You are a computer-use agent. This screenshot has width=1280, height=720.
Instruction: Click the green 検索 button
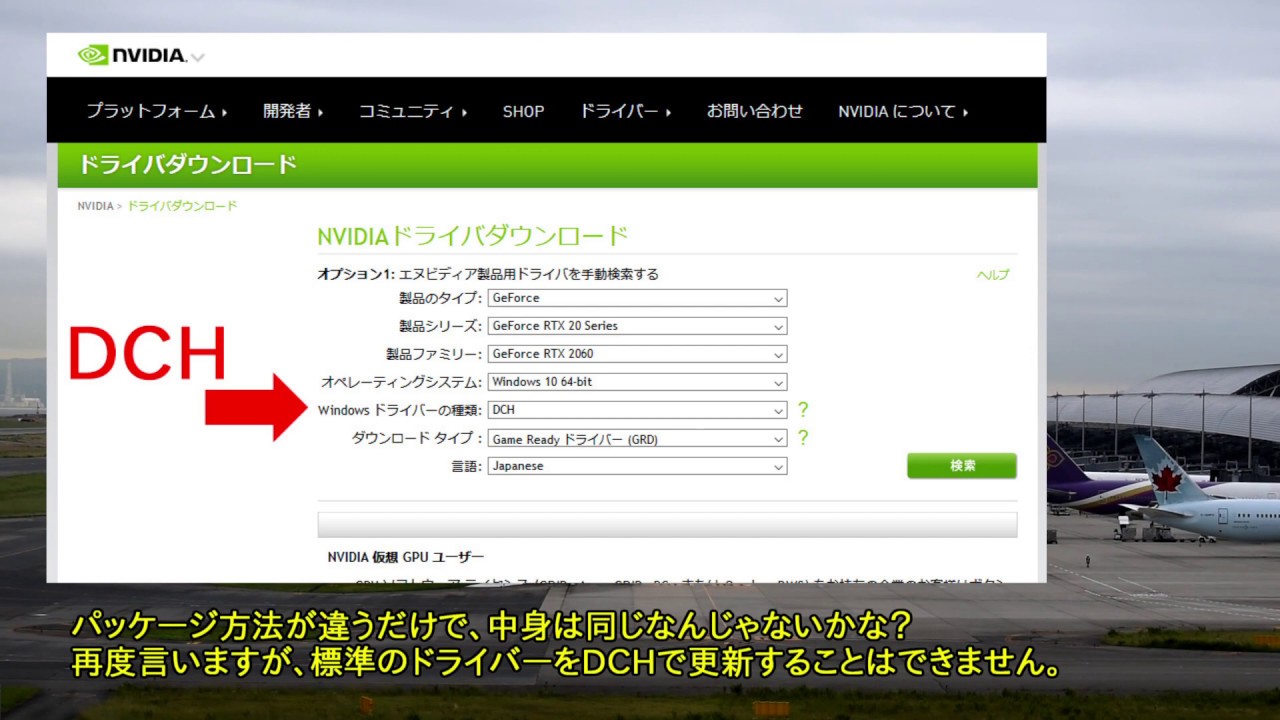tap(962, 466)
